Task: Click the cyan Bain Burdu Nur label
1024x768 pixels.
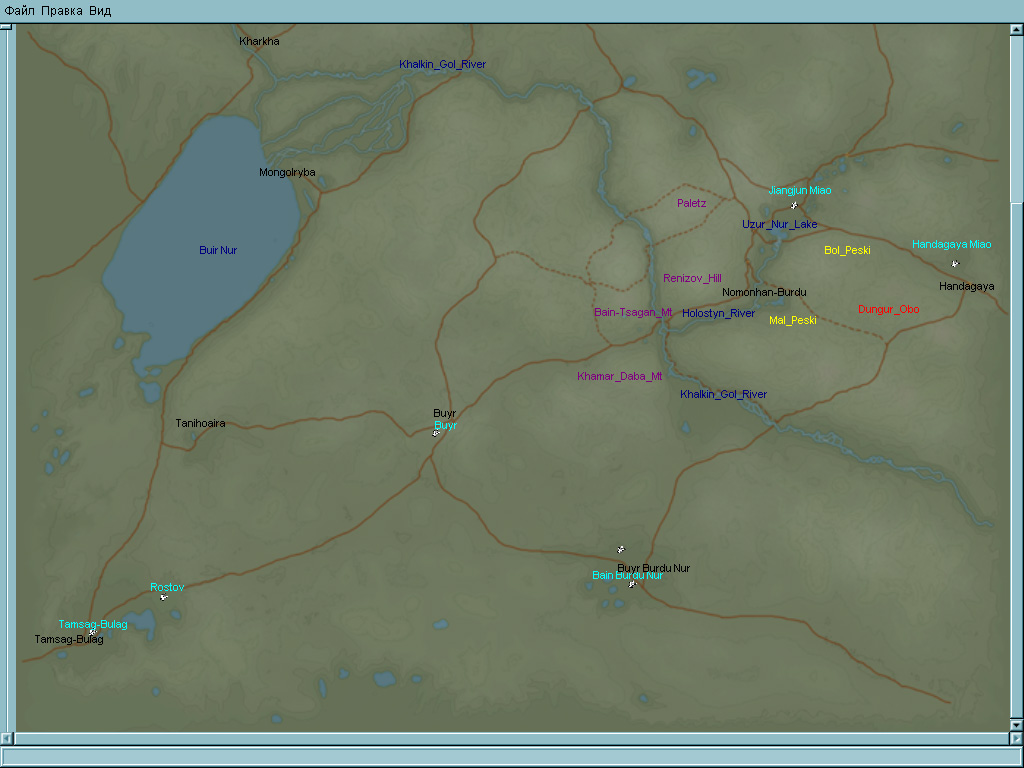Action: pyautogui.click(x=628, y=575)
